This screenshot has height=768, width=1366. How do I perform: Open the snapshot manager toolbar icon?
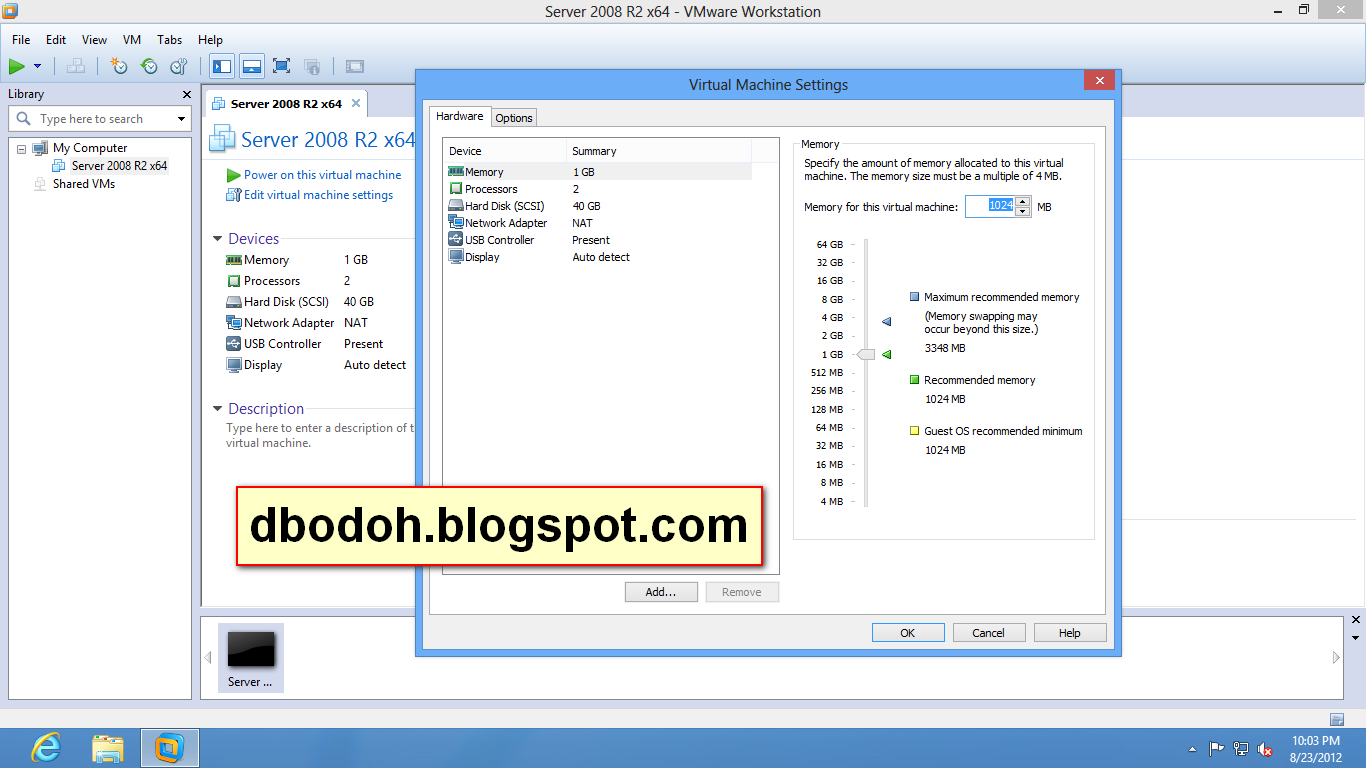(179, 66)
